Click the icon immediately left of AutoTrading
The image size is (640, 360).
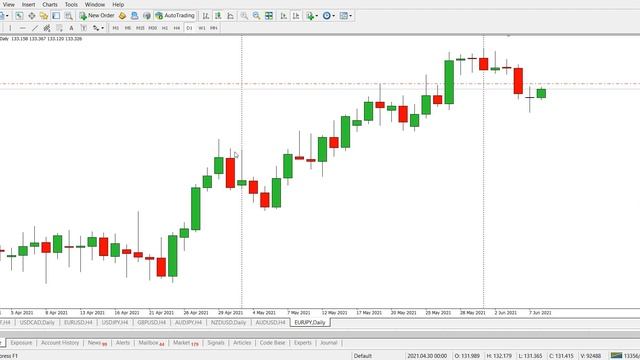pos(147,16)
